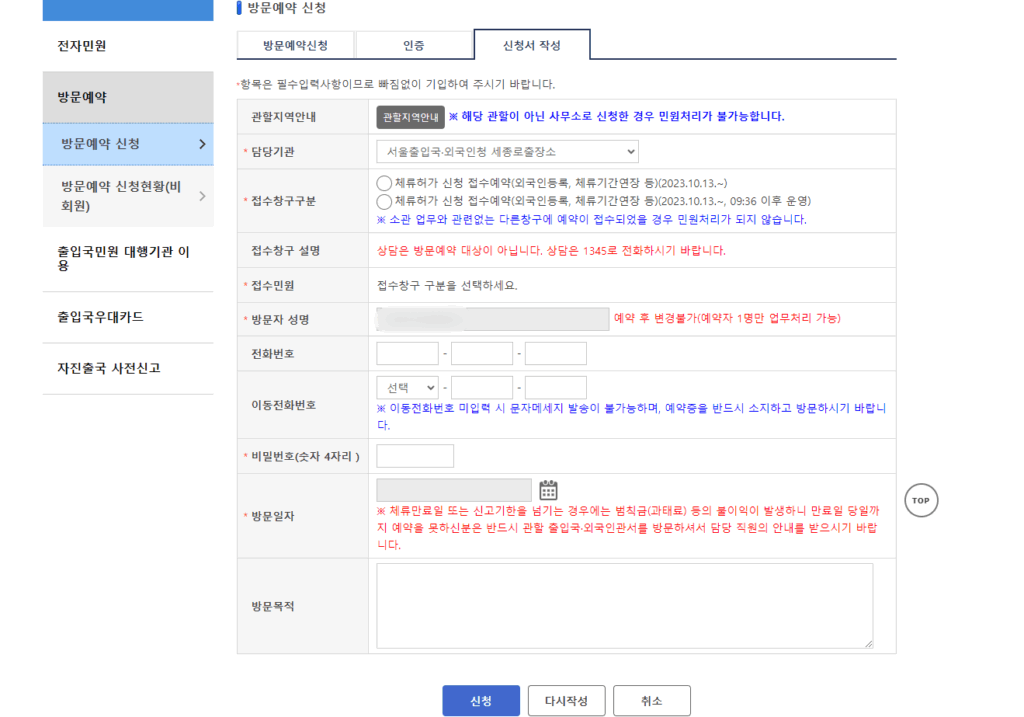The height and width of the screenshot is (717, 1024).
Task: Switch to 방문예약신청 tab
Action: click(295, 46)
